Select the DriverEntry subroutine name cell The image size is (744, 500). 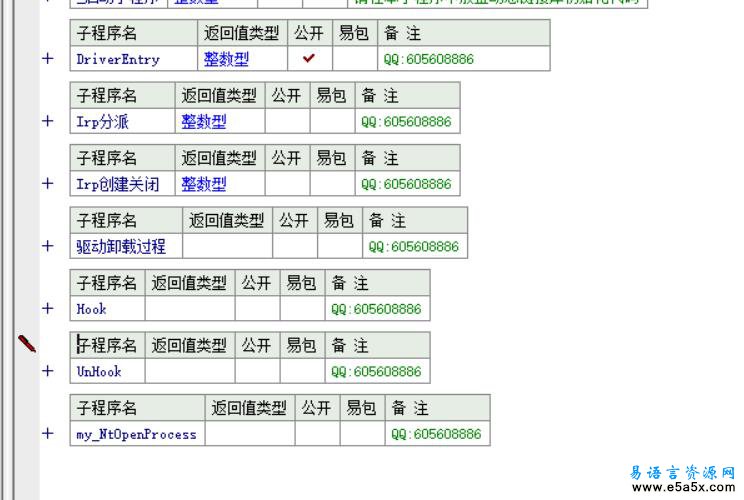[x=118, y=59]
